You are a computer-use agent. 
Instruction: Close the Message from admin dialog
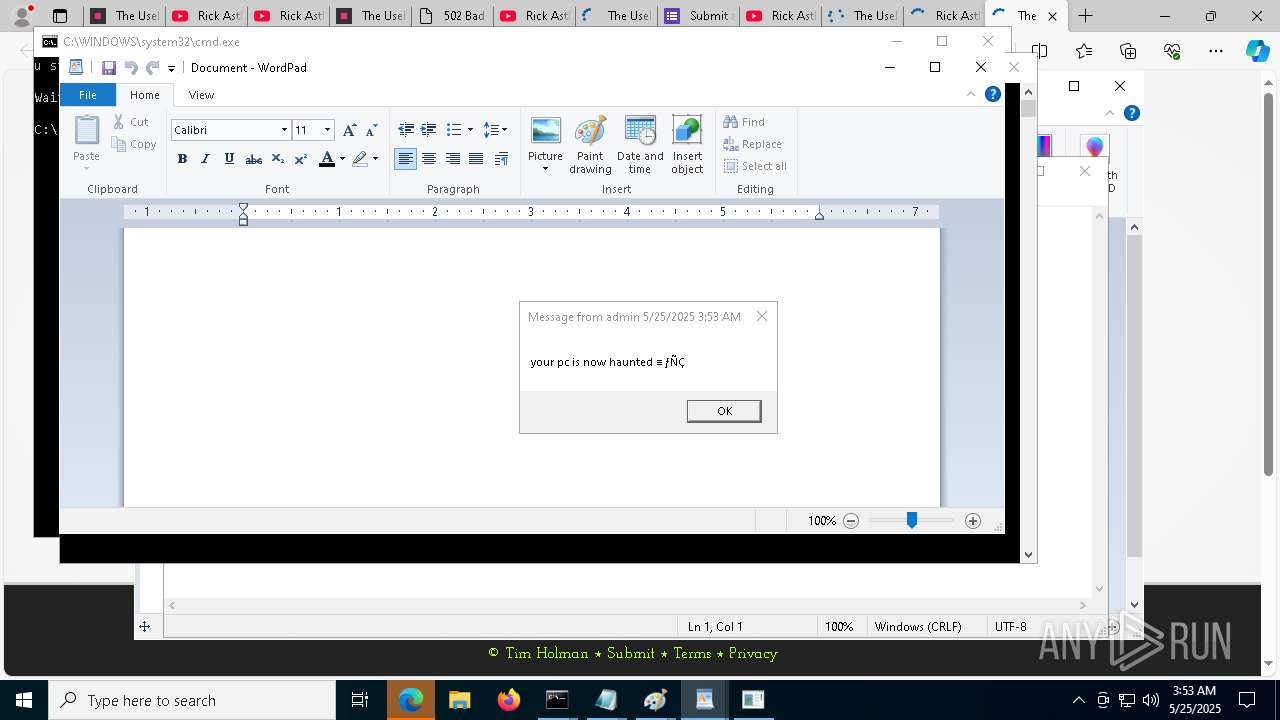coord(762,316)
